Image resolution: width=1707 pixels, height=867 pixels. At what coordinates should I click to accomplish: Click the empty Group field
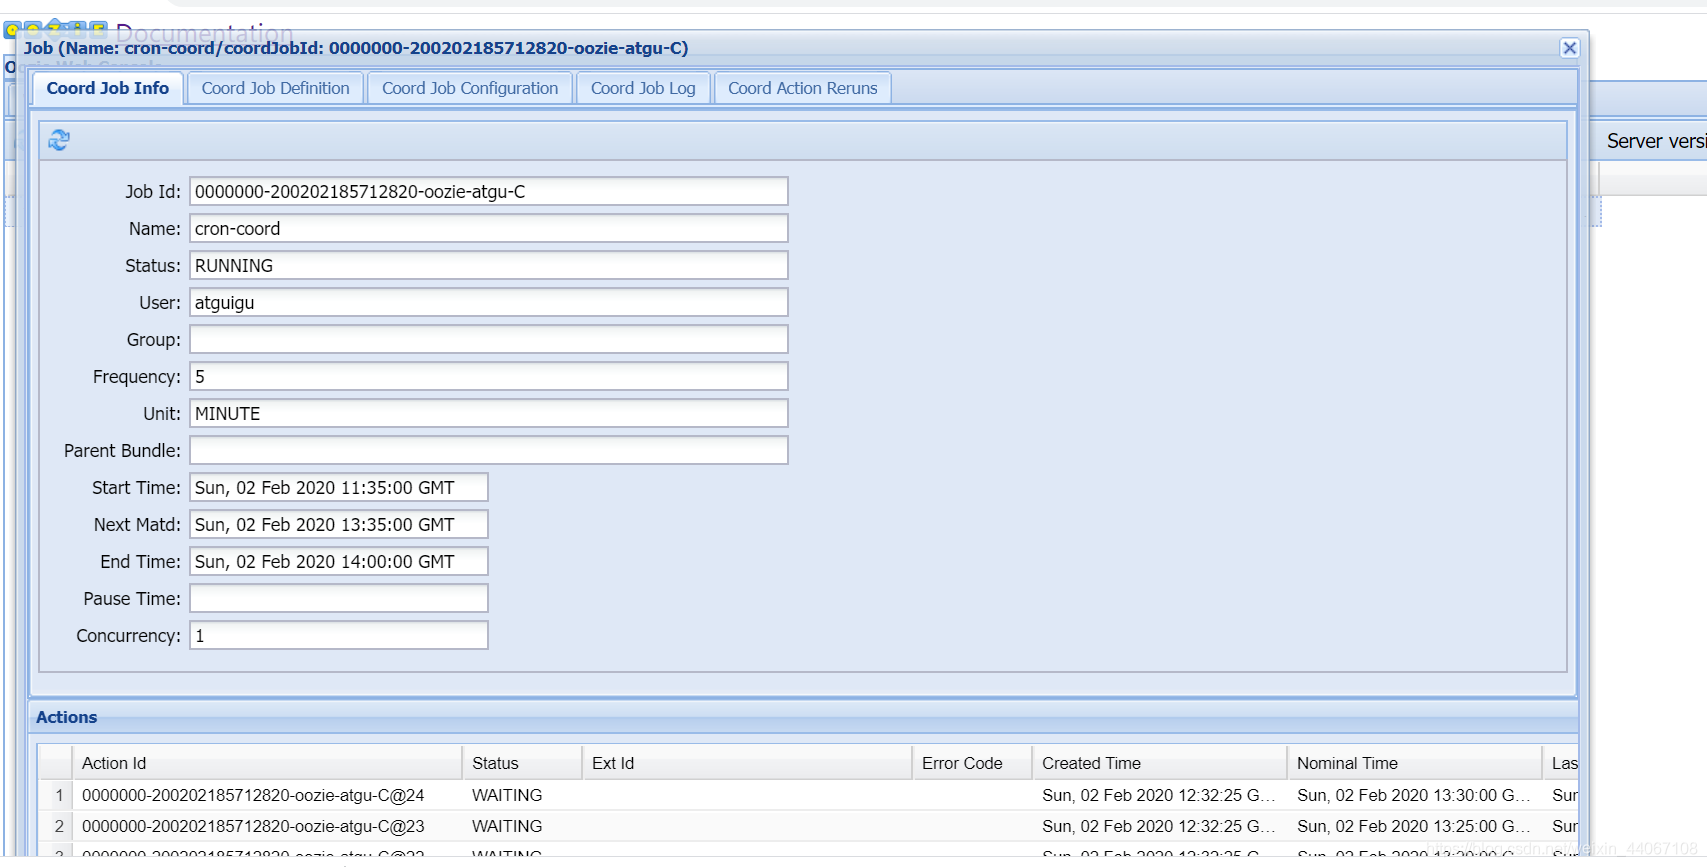point(489,339)
